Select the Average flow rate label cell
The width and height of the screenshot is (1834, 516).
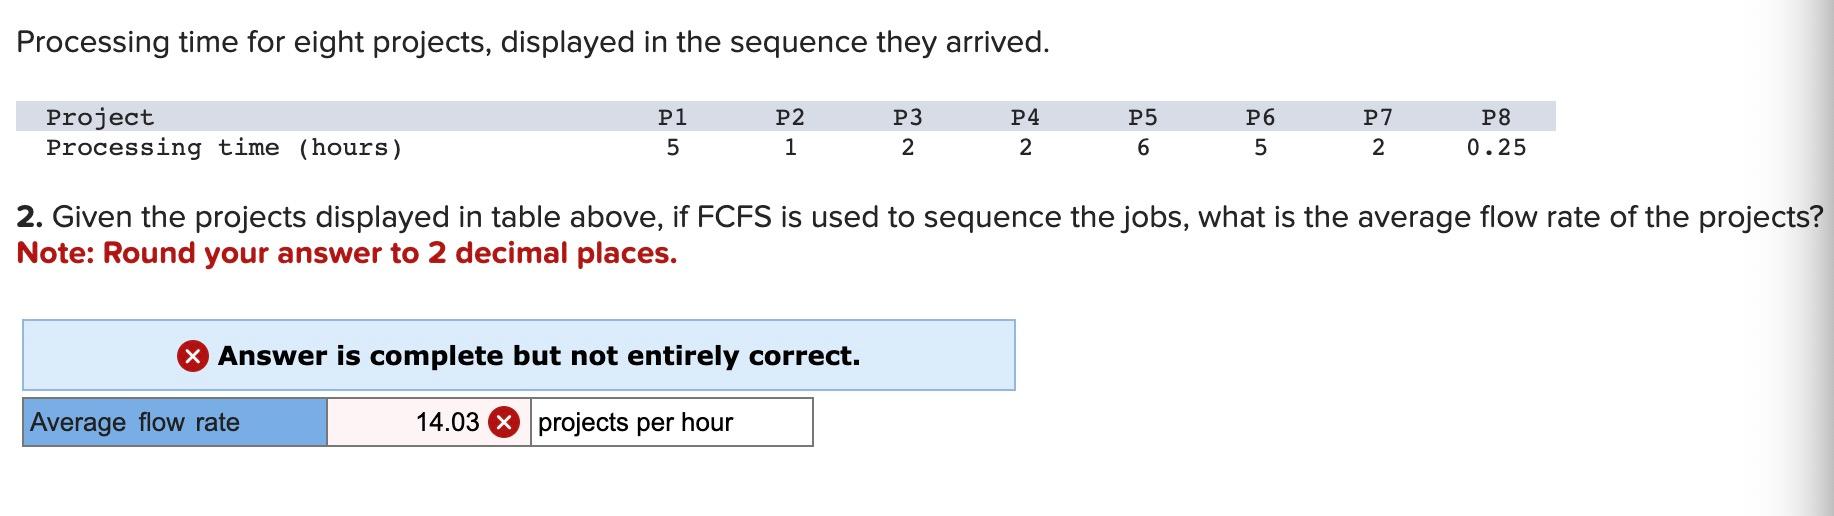(x=175, y=422)
